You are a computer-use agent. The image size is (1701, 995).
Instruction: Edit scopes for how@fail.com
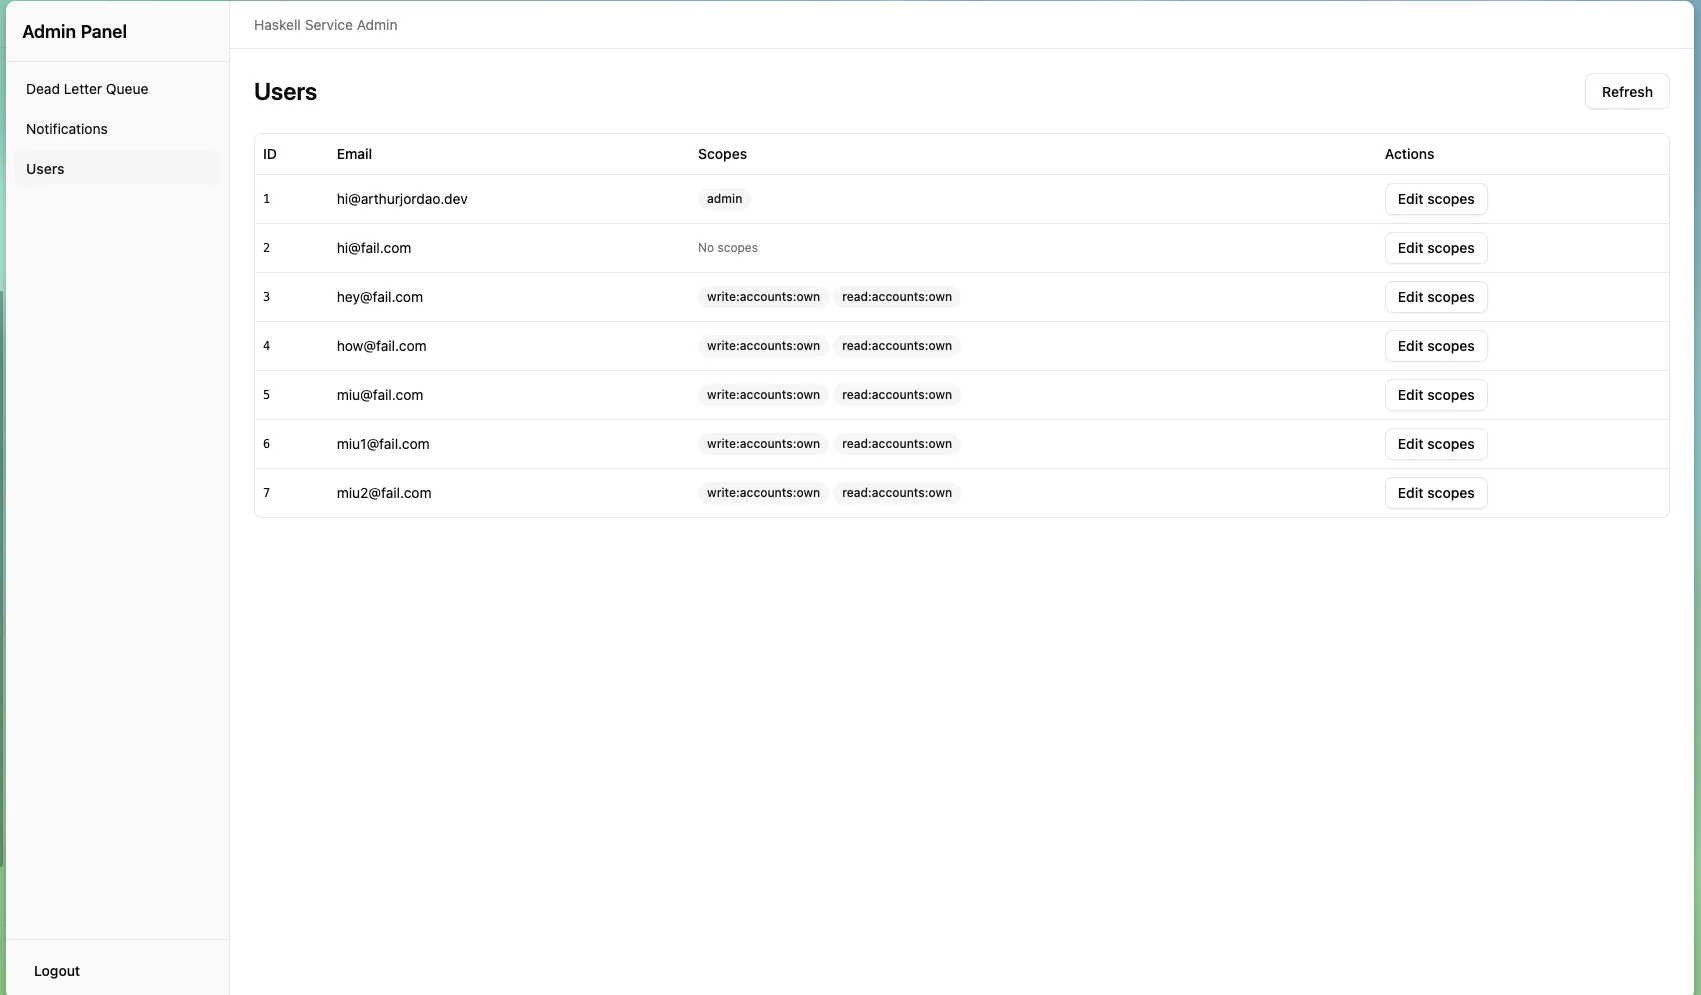[x=1436, y=346]
